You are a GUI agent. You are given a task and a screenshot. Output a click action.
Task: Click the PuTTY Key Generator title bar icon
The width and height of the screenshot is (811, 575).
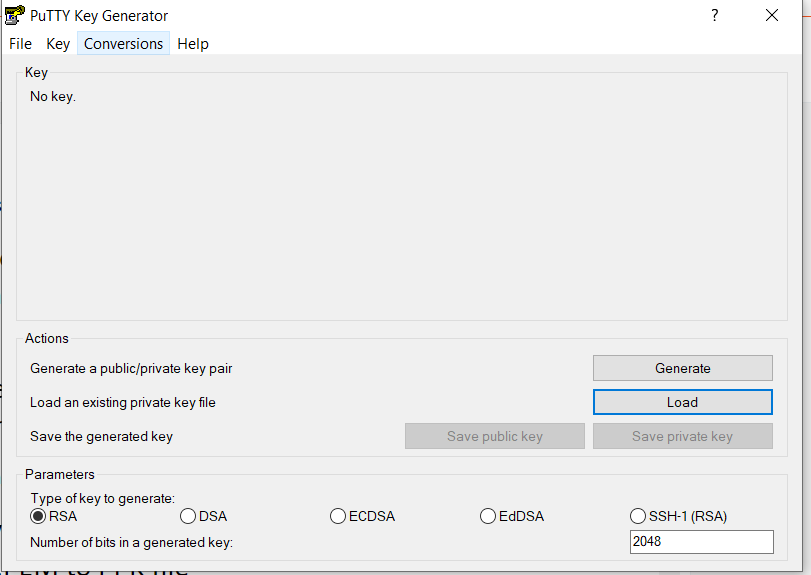(14, 15)
